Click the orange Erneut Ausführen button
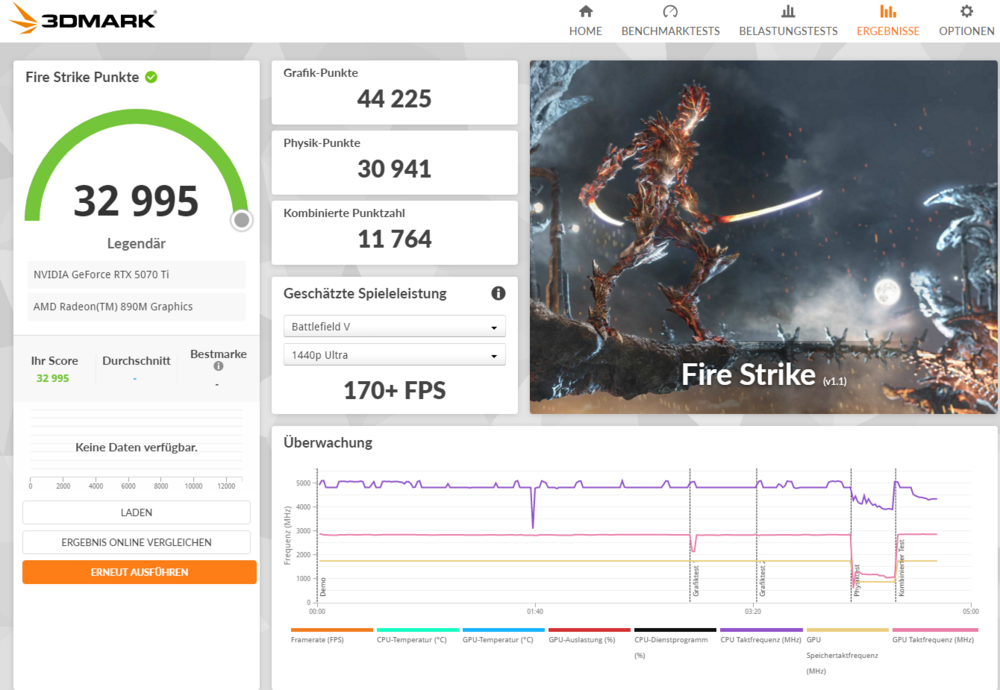This screenshot has width=1000, height=690. [x=139, y=572]
